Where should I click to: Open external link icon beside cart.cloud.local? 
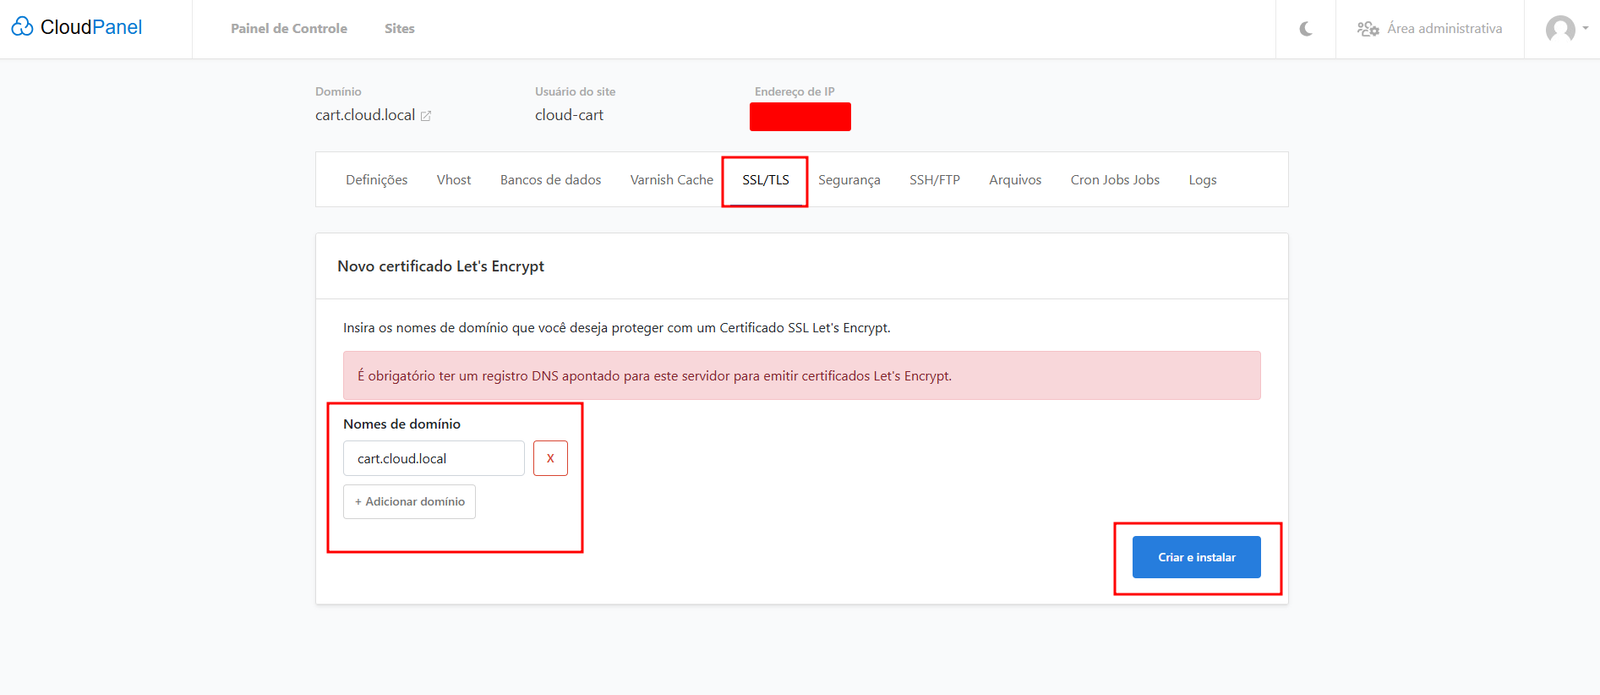pos(426,116)
